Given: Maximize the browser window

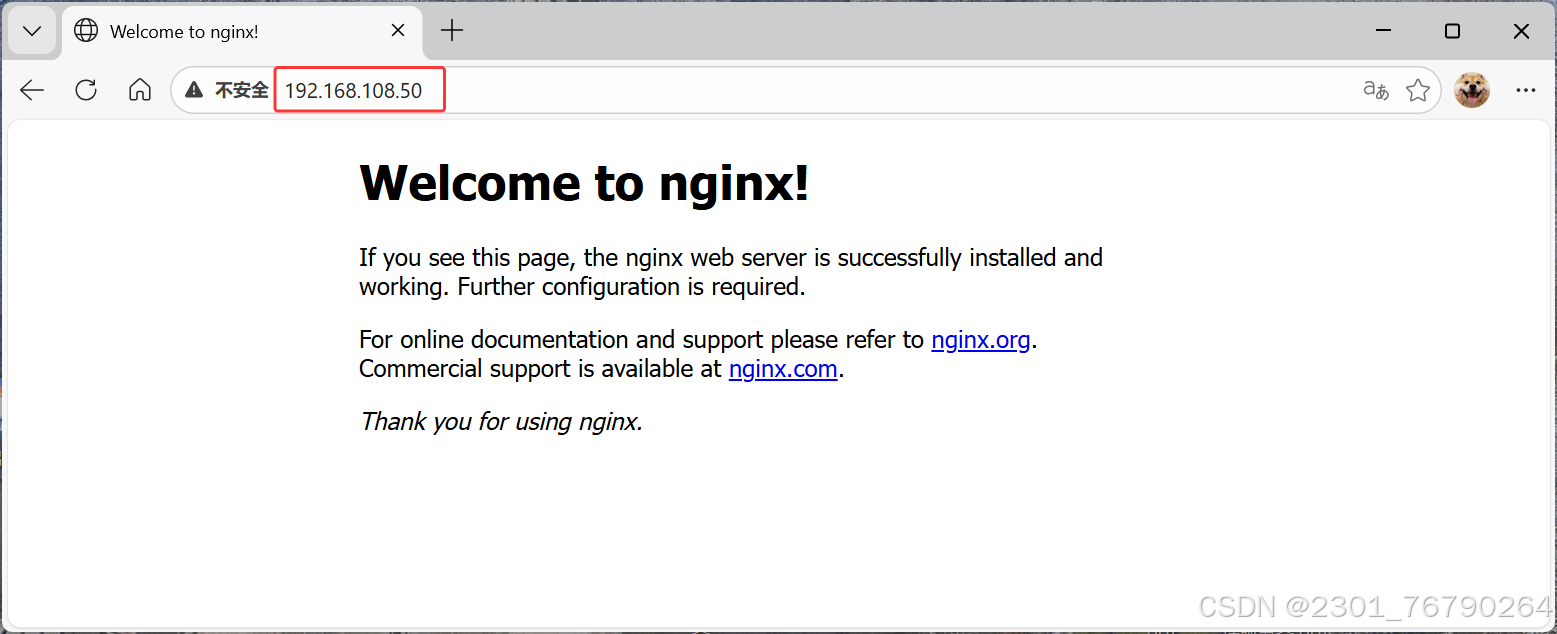Looking at the screenshot, I should pyautogui.click(x=1452, y=31).
